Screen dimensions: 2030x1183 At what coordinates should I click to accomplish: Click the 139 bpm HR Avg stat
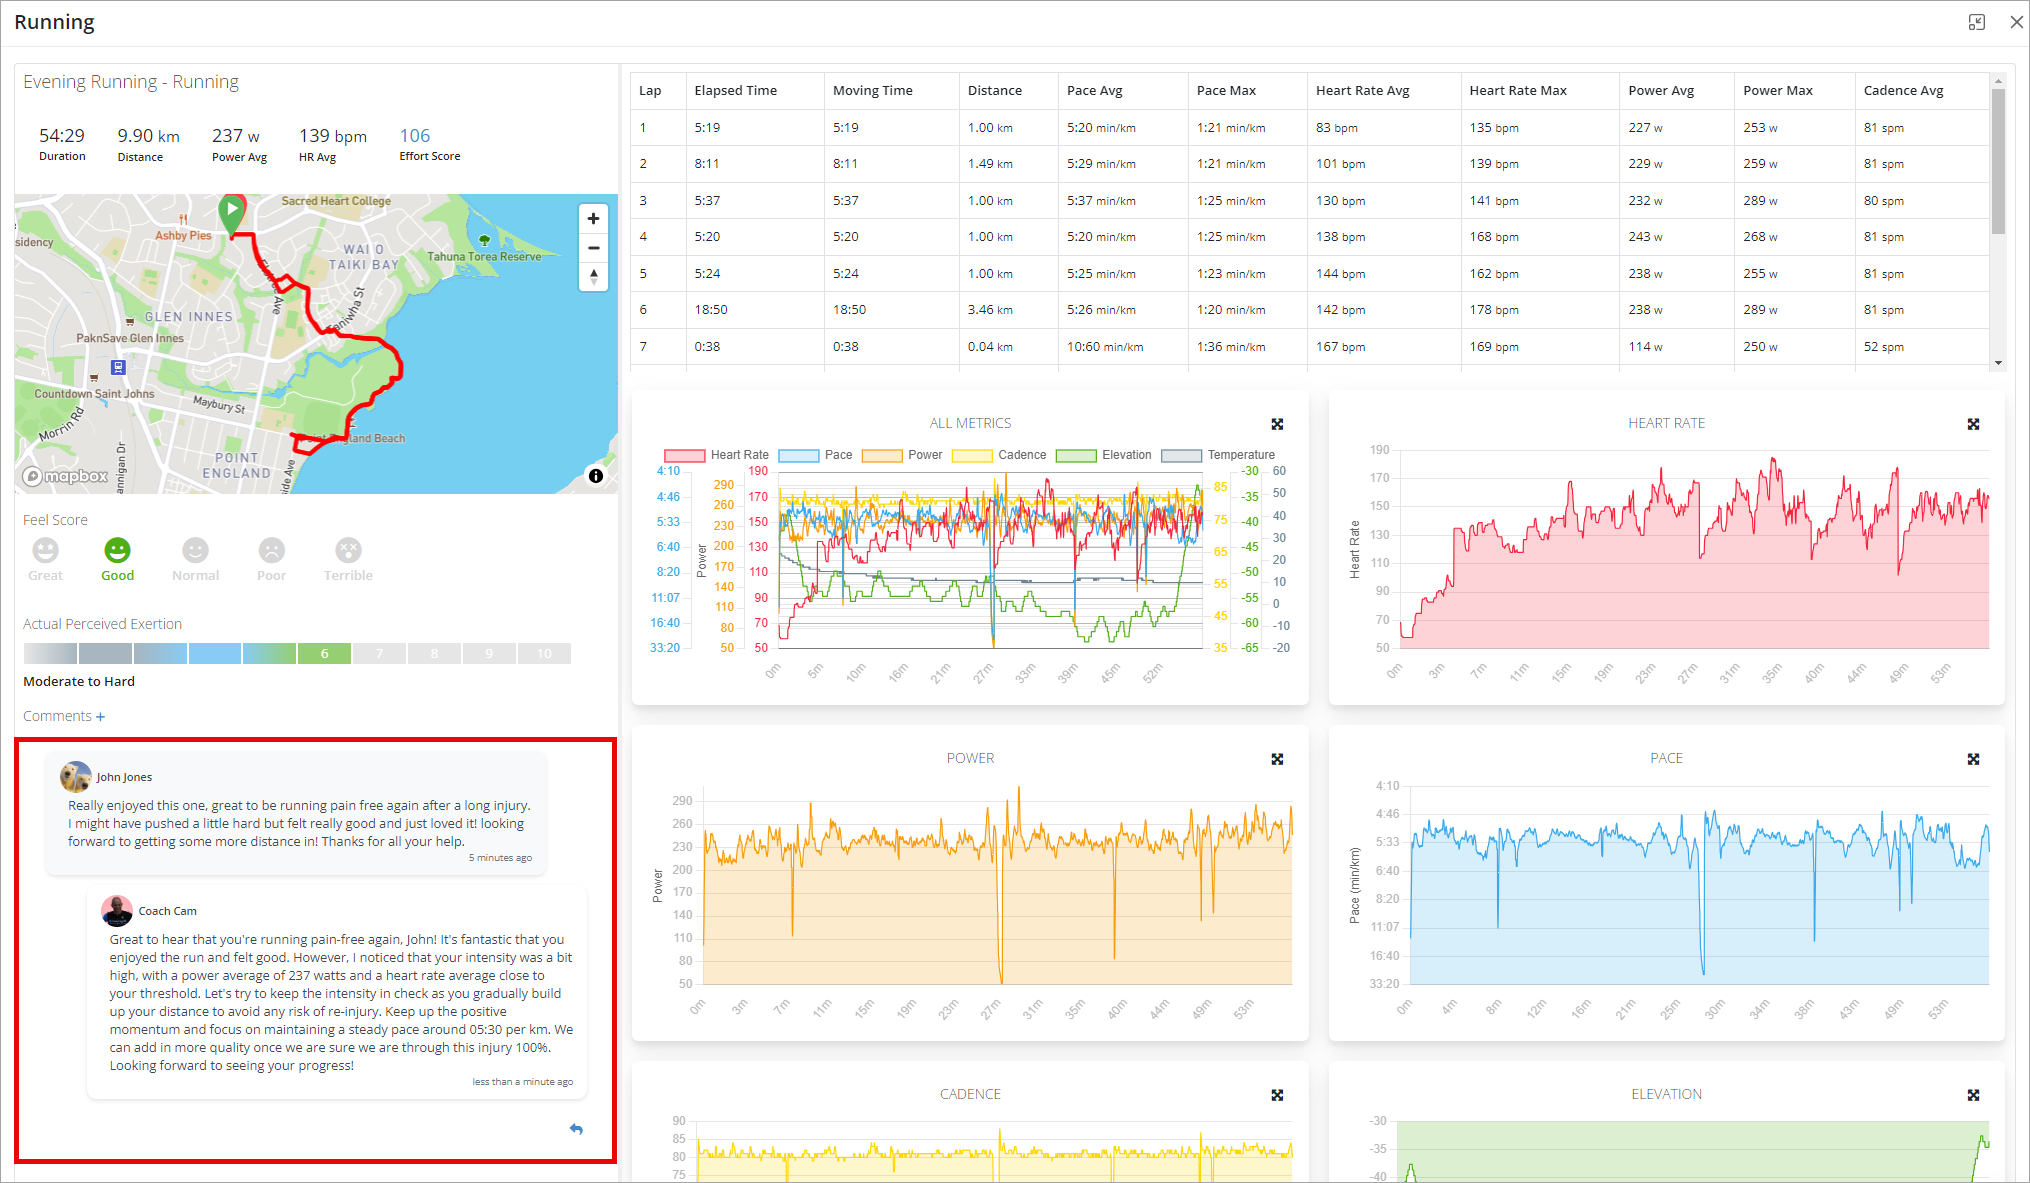332,143
